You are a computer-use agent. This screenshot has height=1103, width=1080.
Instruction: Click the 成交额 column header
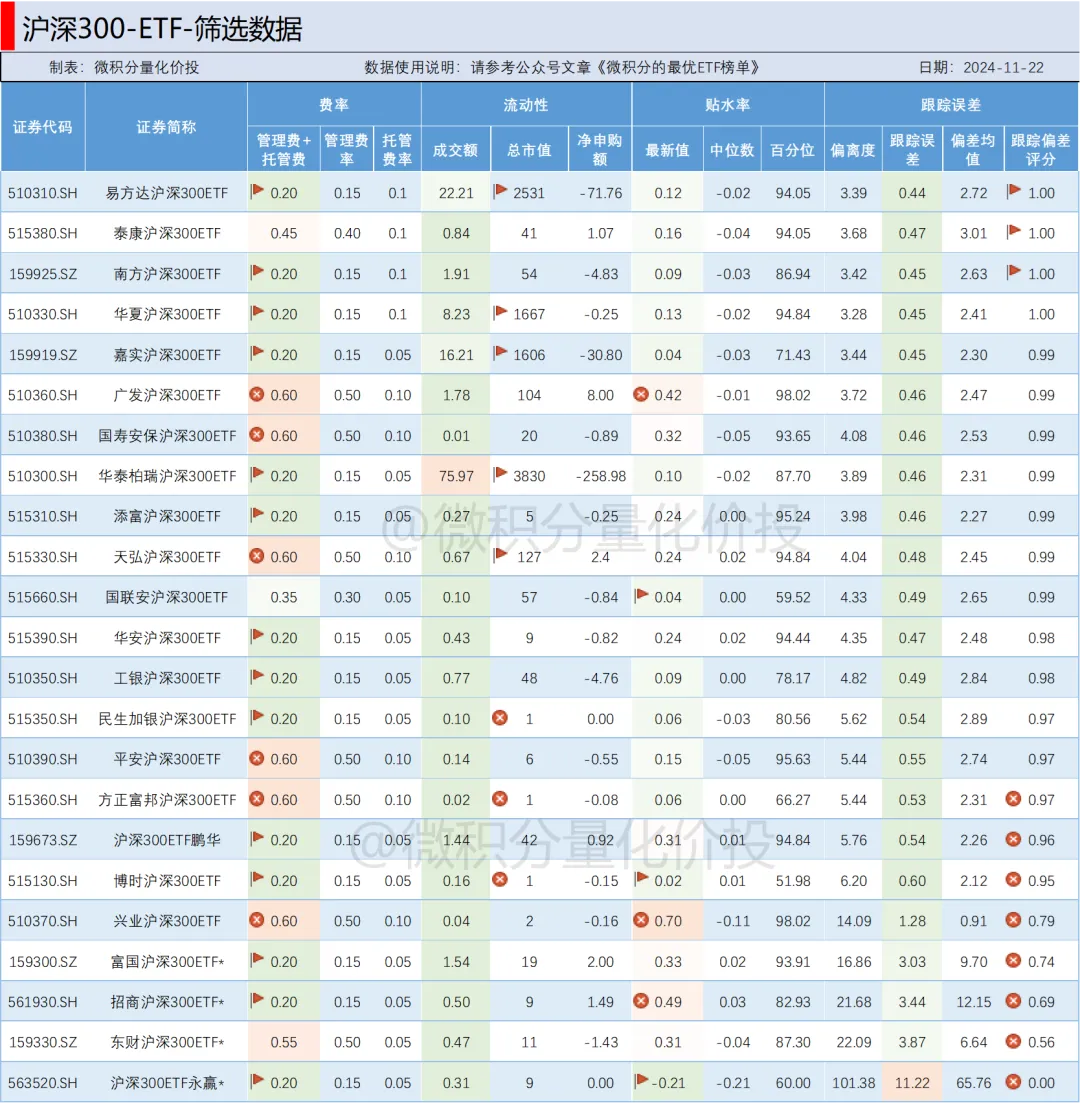(x=455, y=150)
